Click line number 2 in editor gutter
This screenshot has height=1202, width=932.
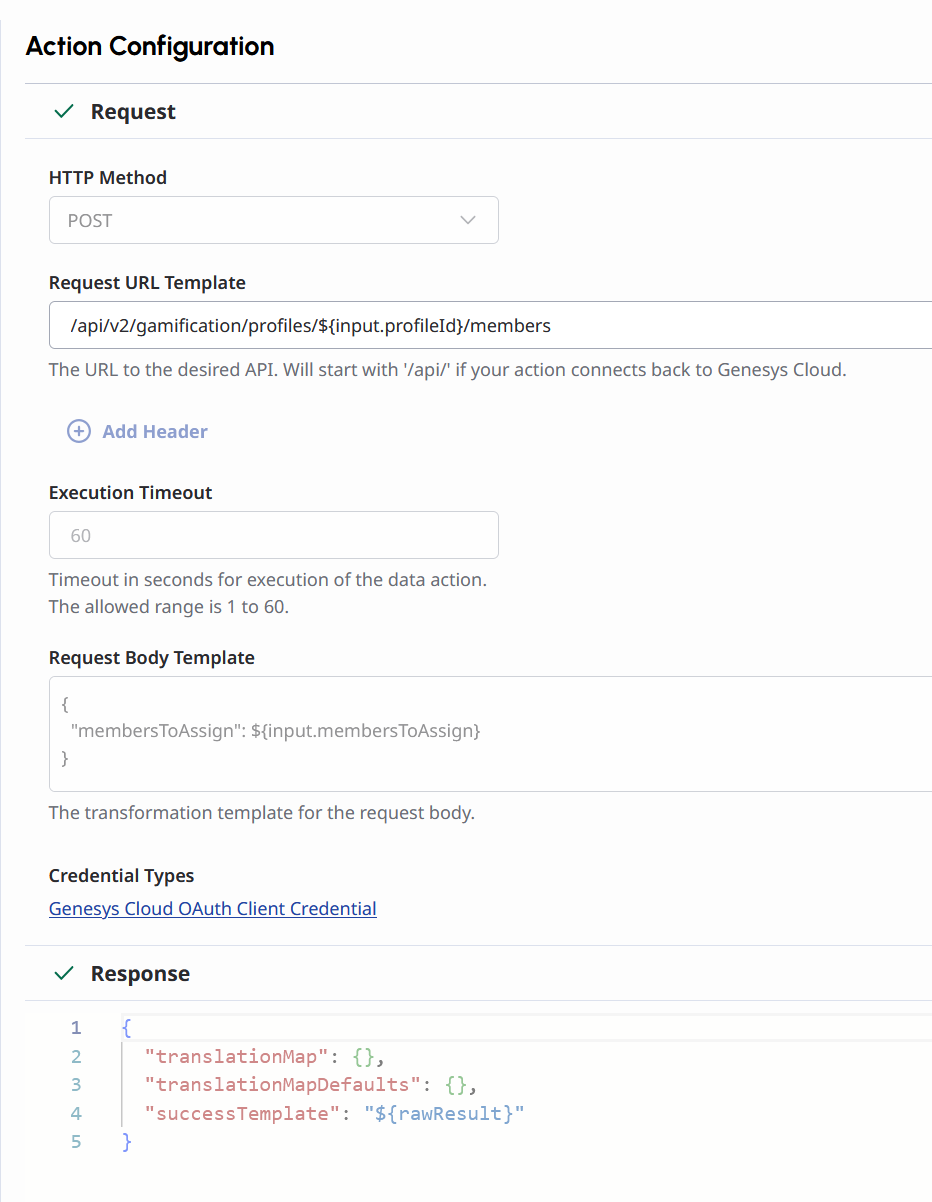tap(77, 1056)
